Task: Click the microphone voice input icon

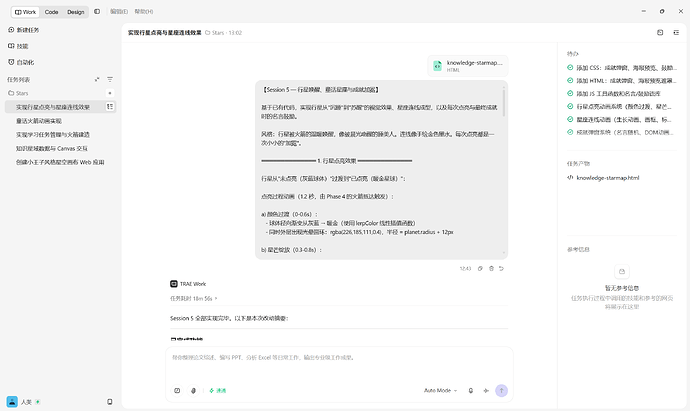Action: (471, 390)
